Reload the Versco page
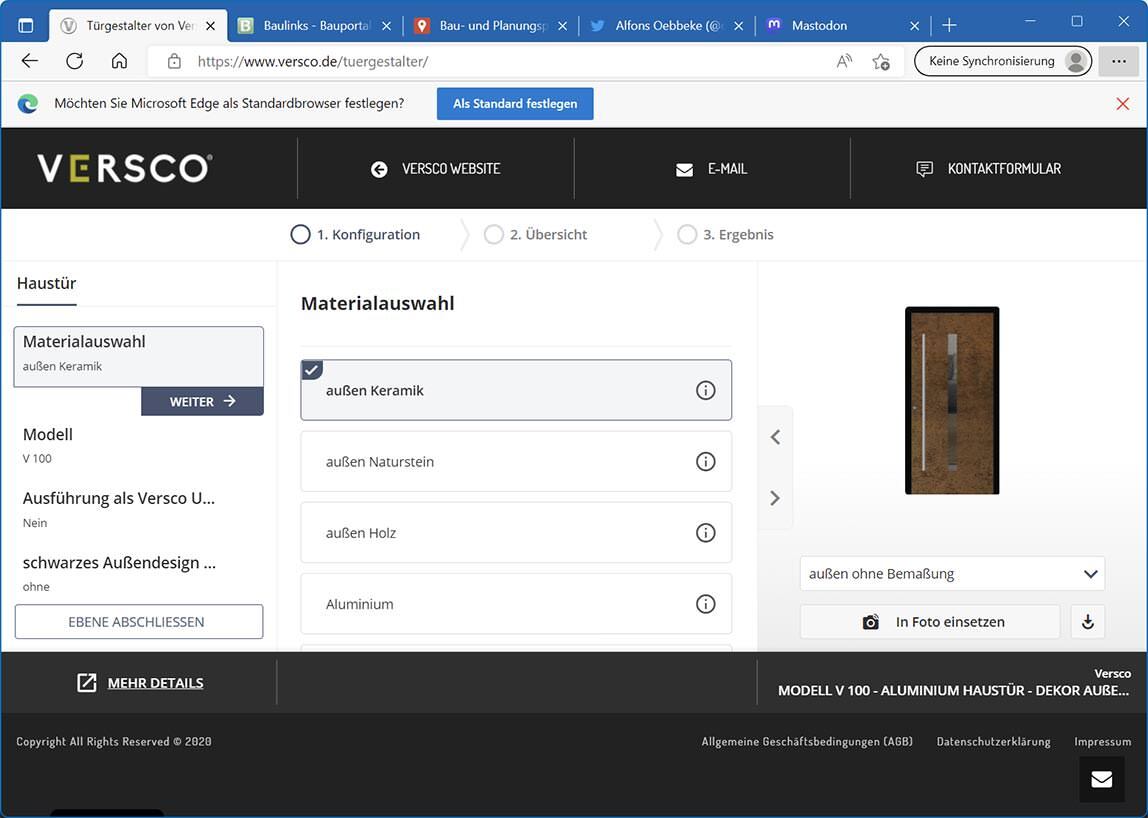Viewport: 1148px width, 818px height. (75, 61)
